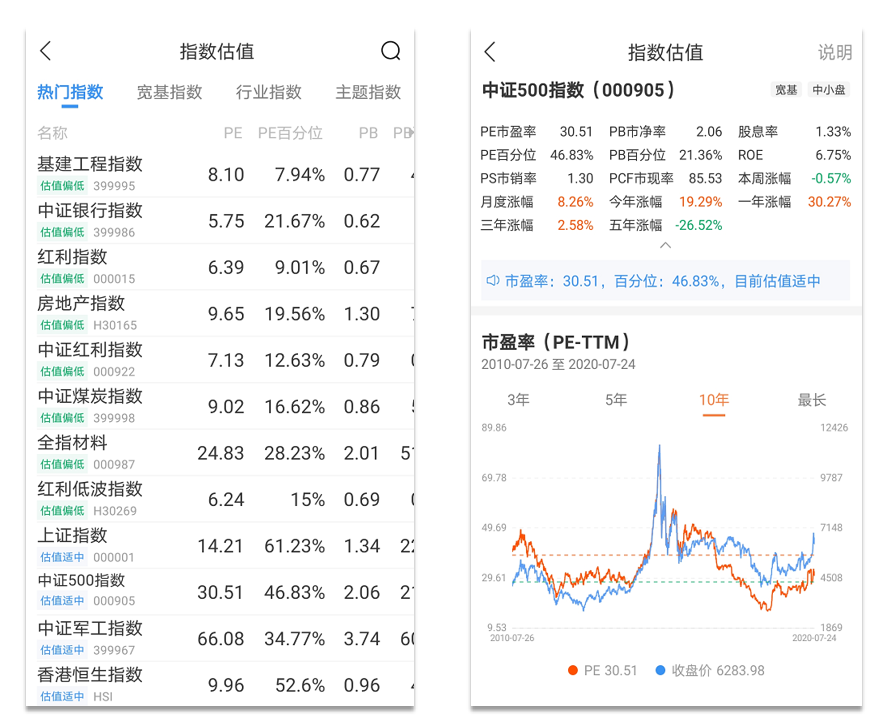This screenshot has height=723, width=893.
Task: Toggle the blue 收盘价 legend dot
Action: 660,670
